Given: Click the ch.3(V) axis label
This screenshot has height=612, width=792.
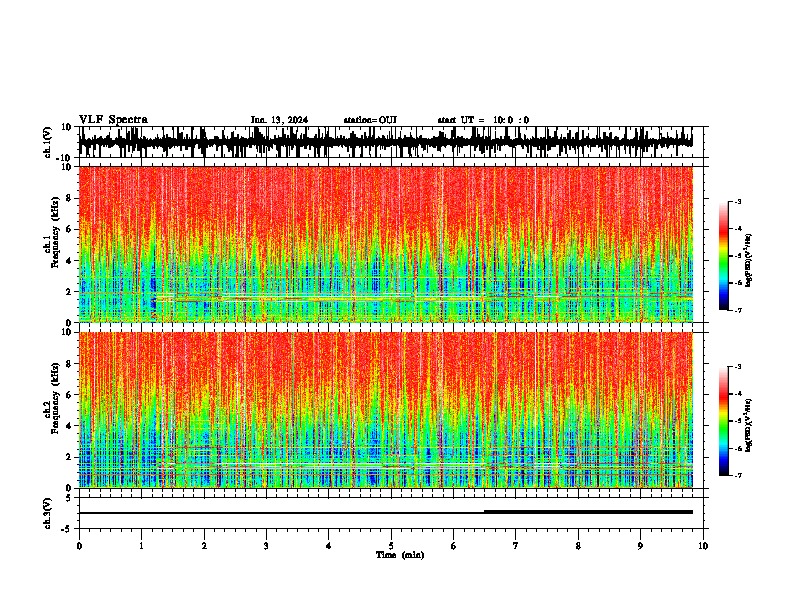Looking at the screenshot, I should point(48,513).
